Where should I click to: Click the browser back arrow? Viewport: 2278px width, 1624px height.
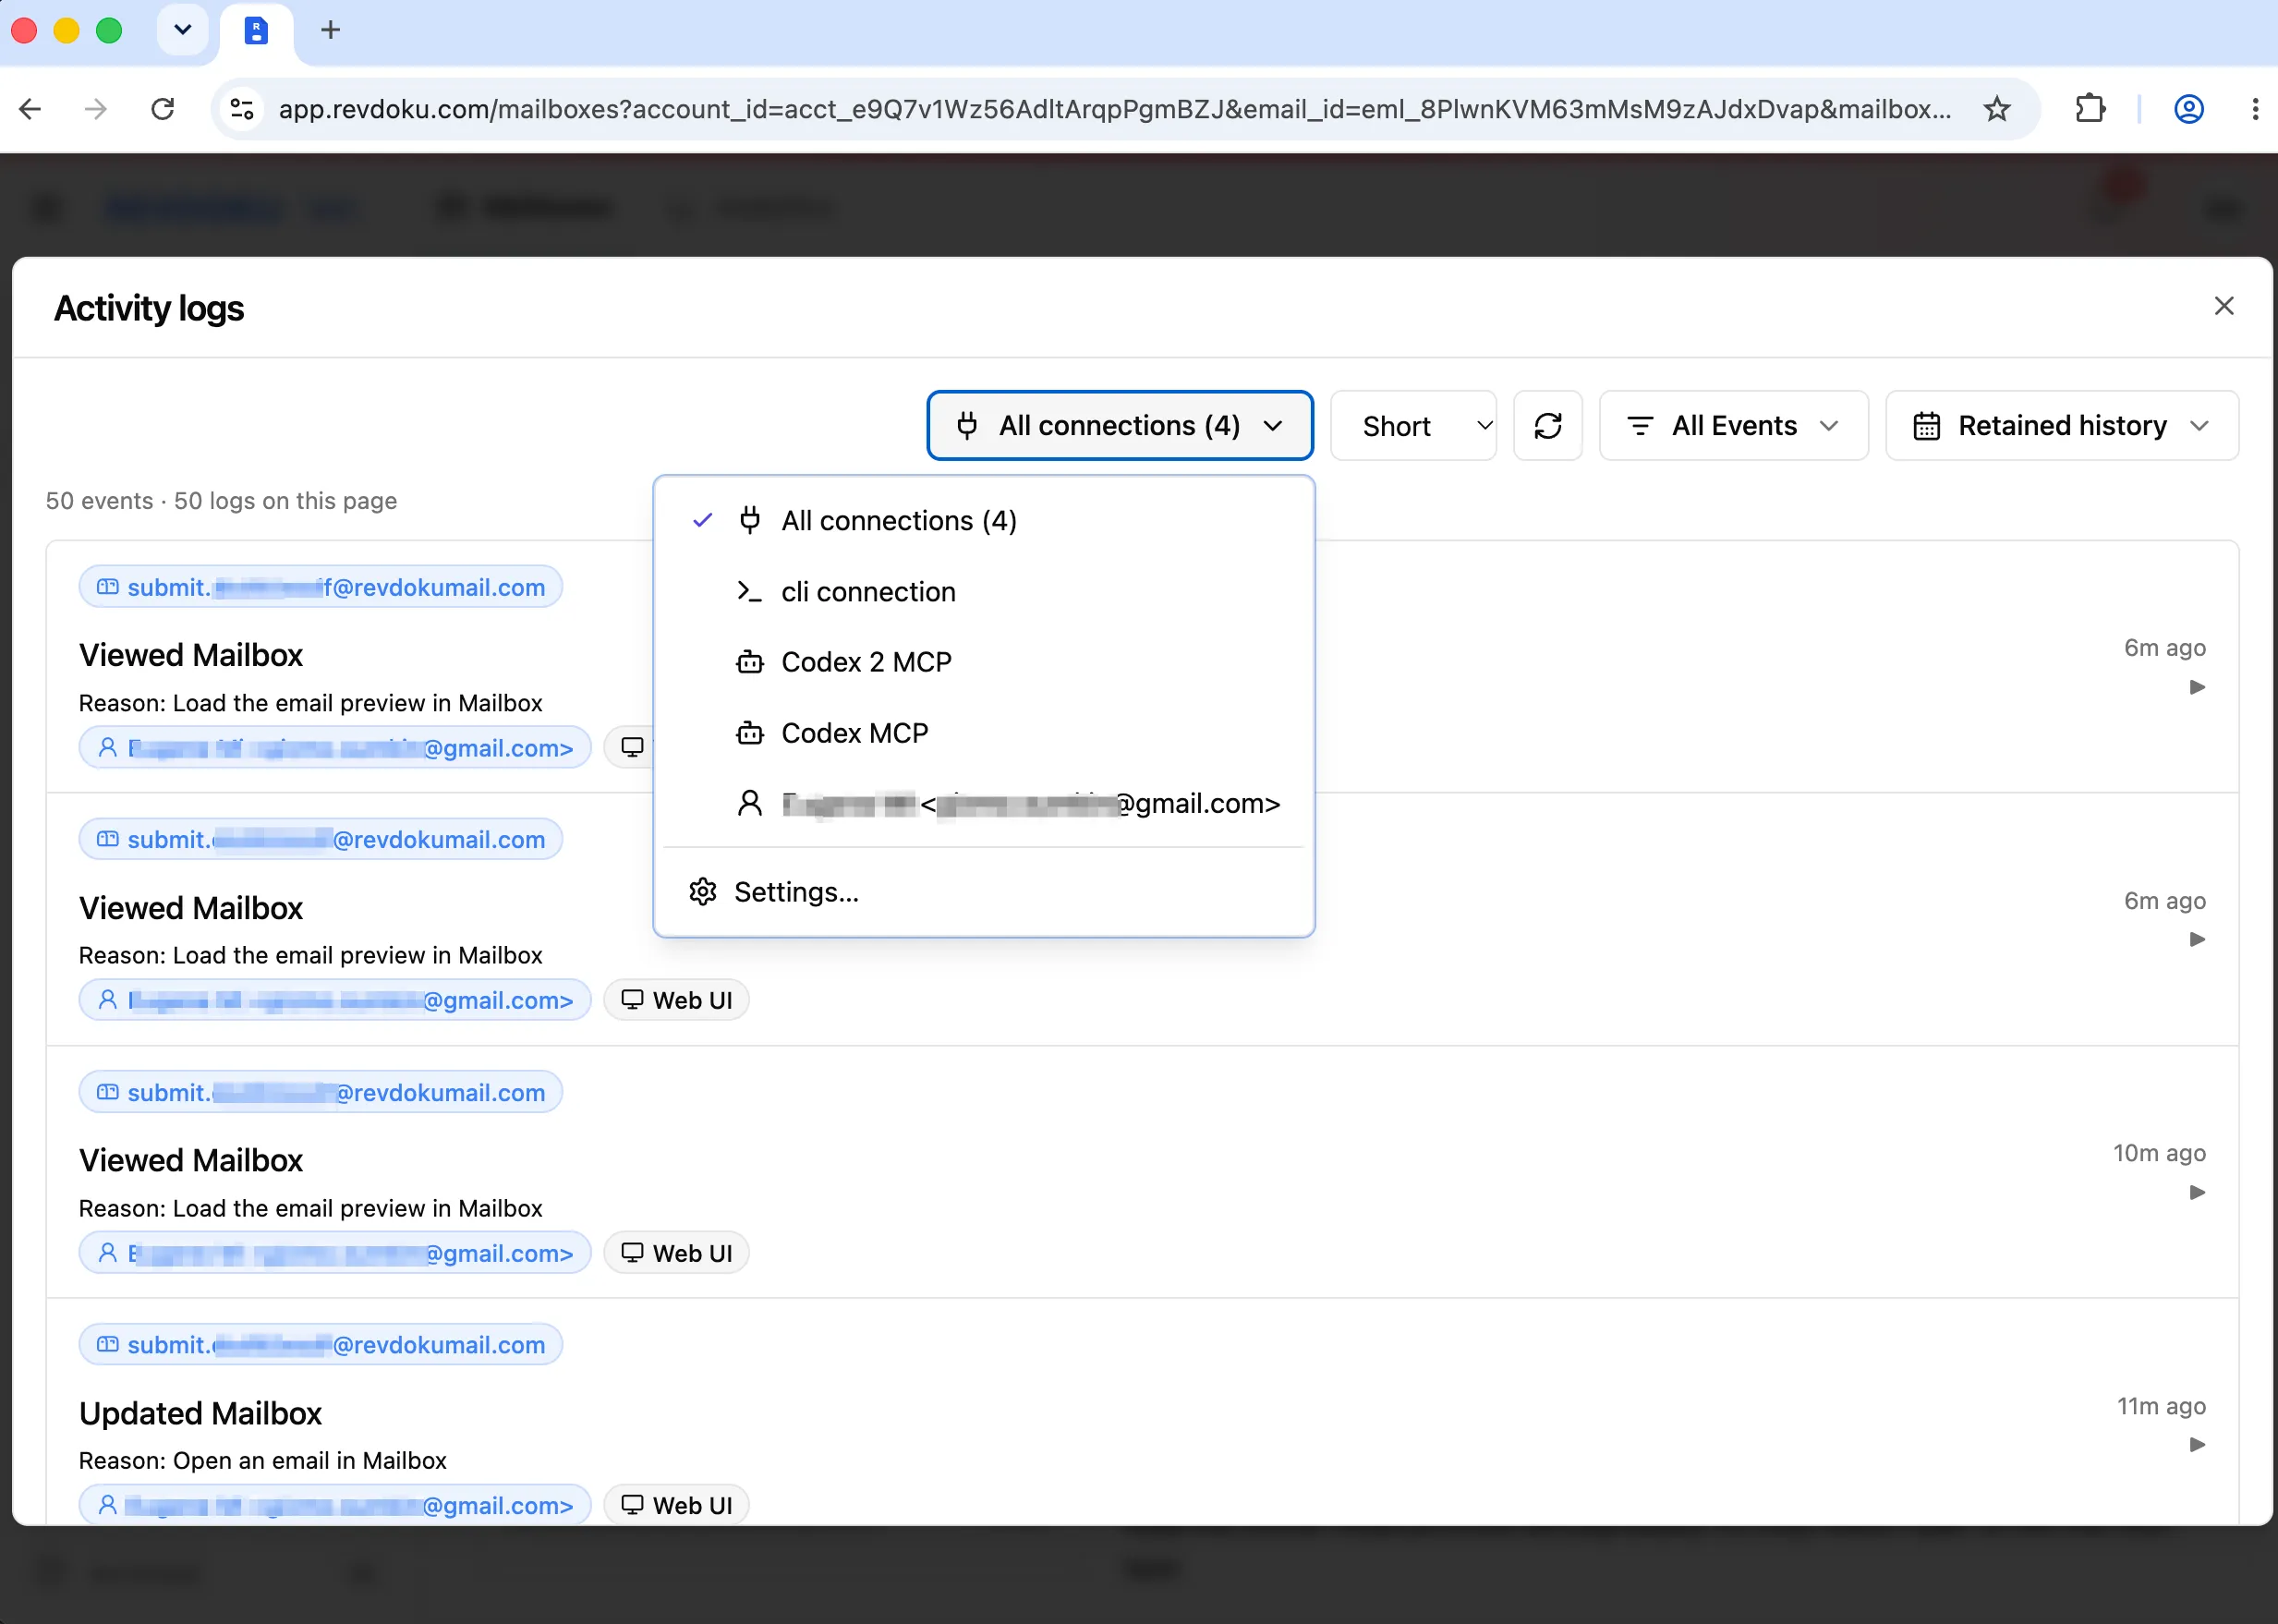tap(31, 109)
